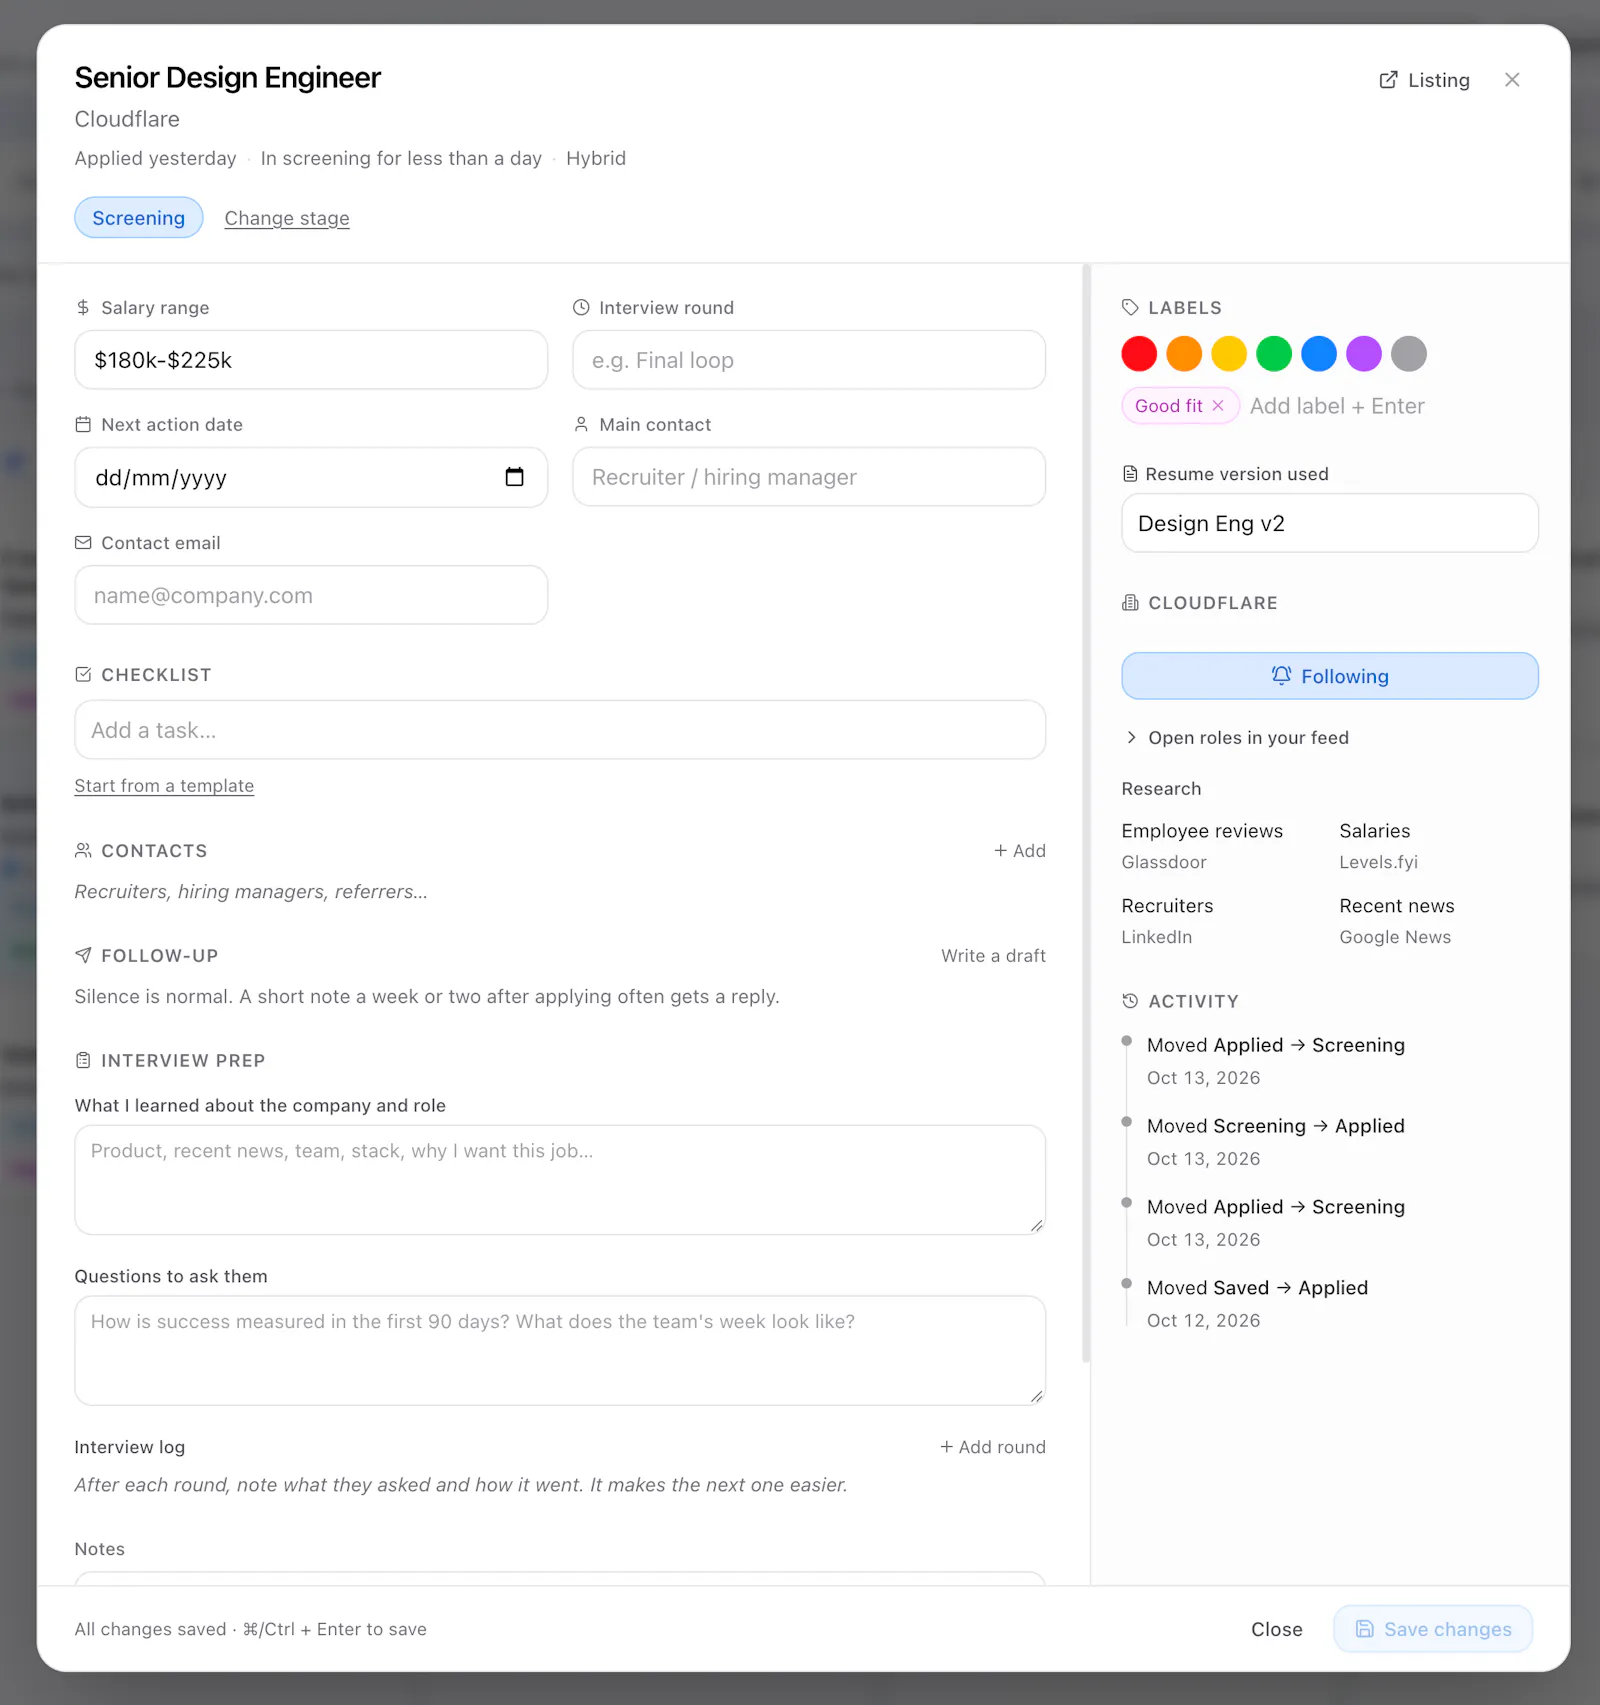Screen dimensions: 1600x1705
Task: Close the job details dialog with X
Action: click(x=1512, y=80)
